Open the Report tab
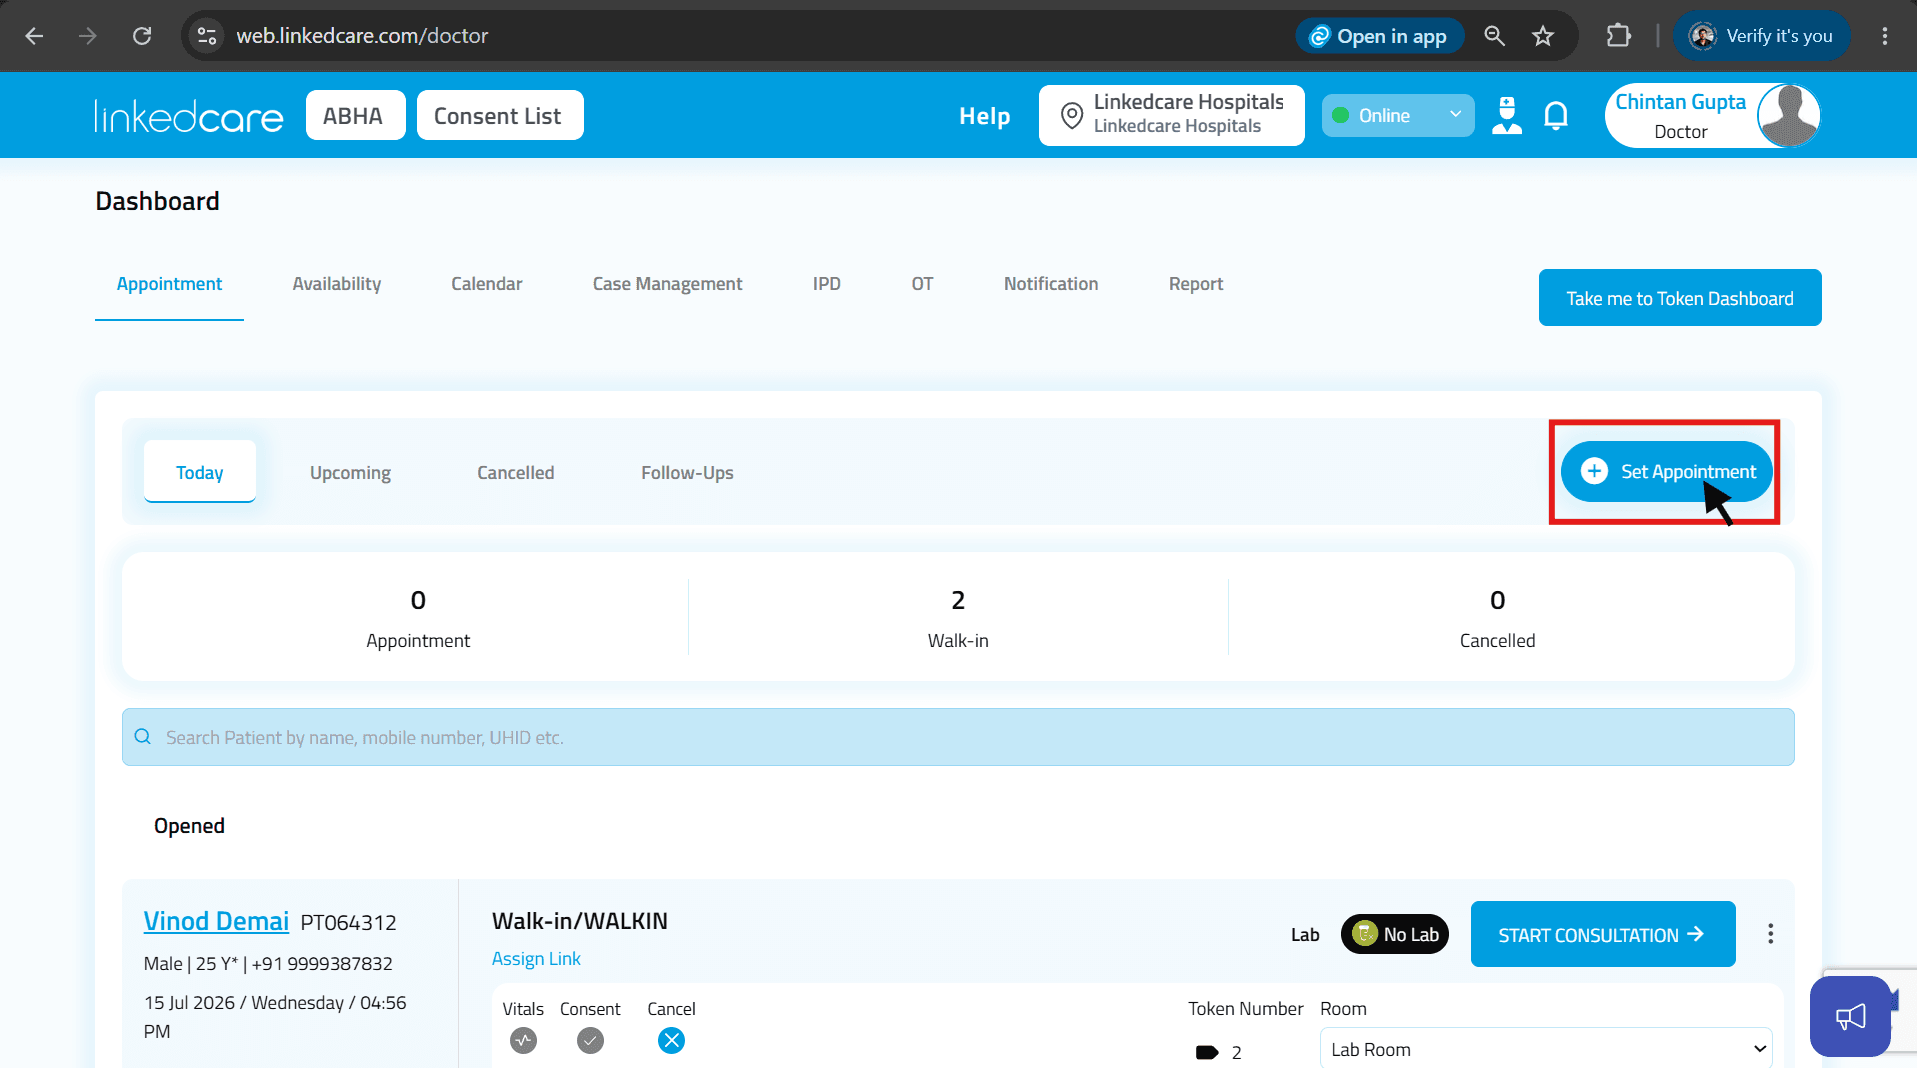The width and height of the screenshot is (1917, 1068). coord(1196,284)
